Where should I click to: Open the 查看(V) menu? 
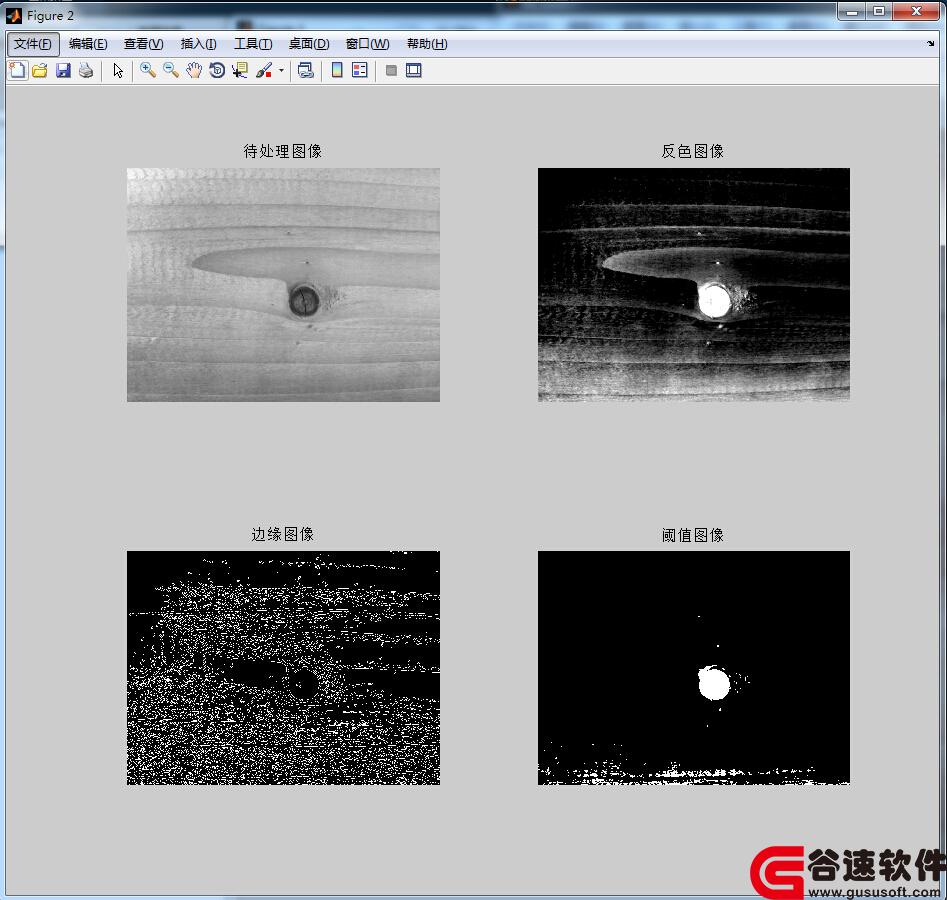coord(144,44)
